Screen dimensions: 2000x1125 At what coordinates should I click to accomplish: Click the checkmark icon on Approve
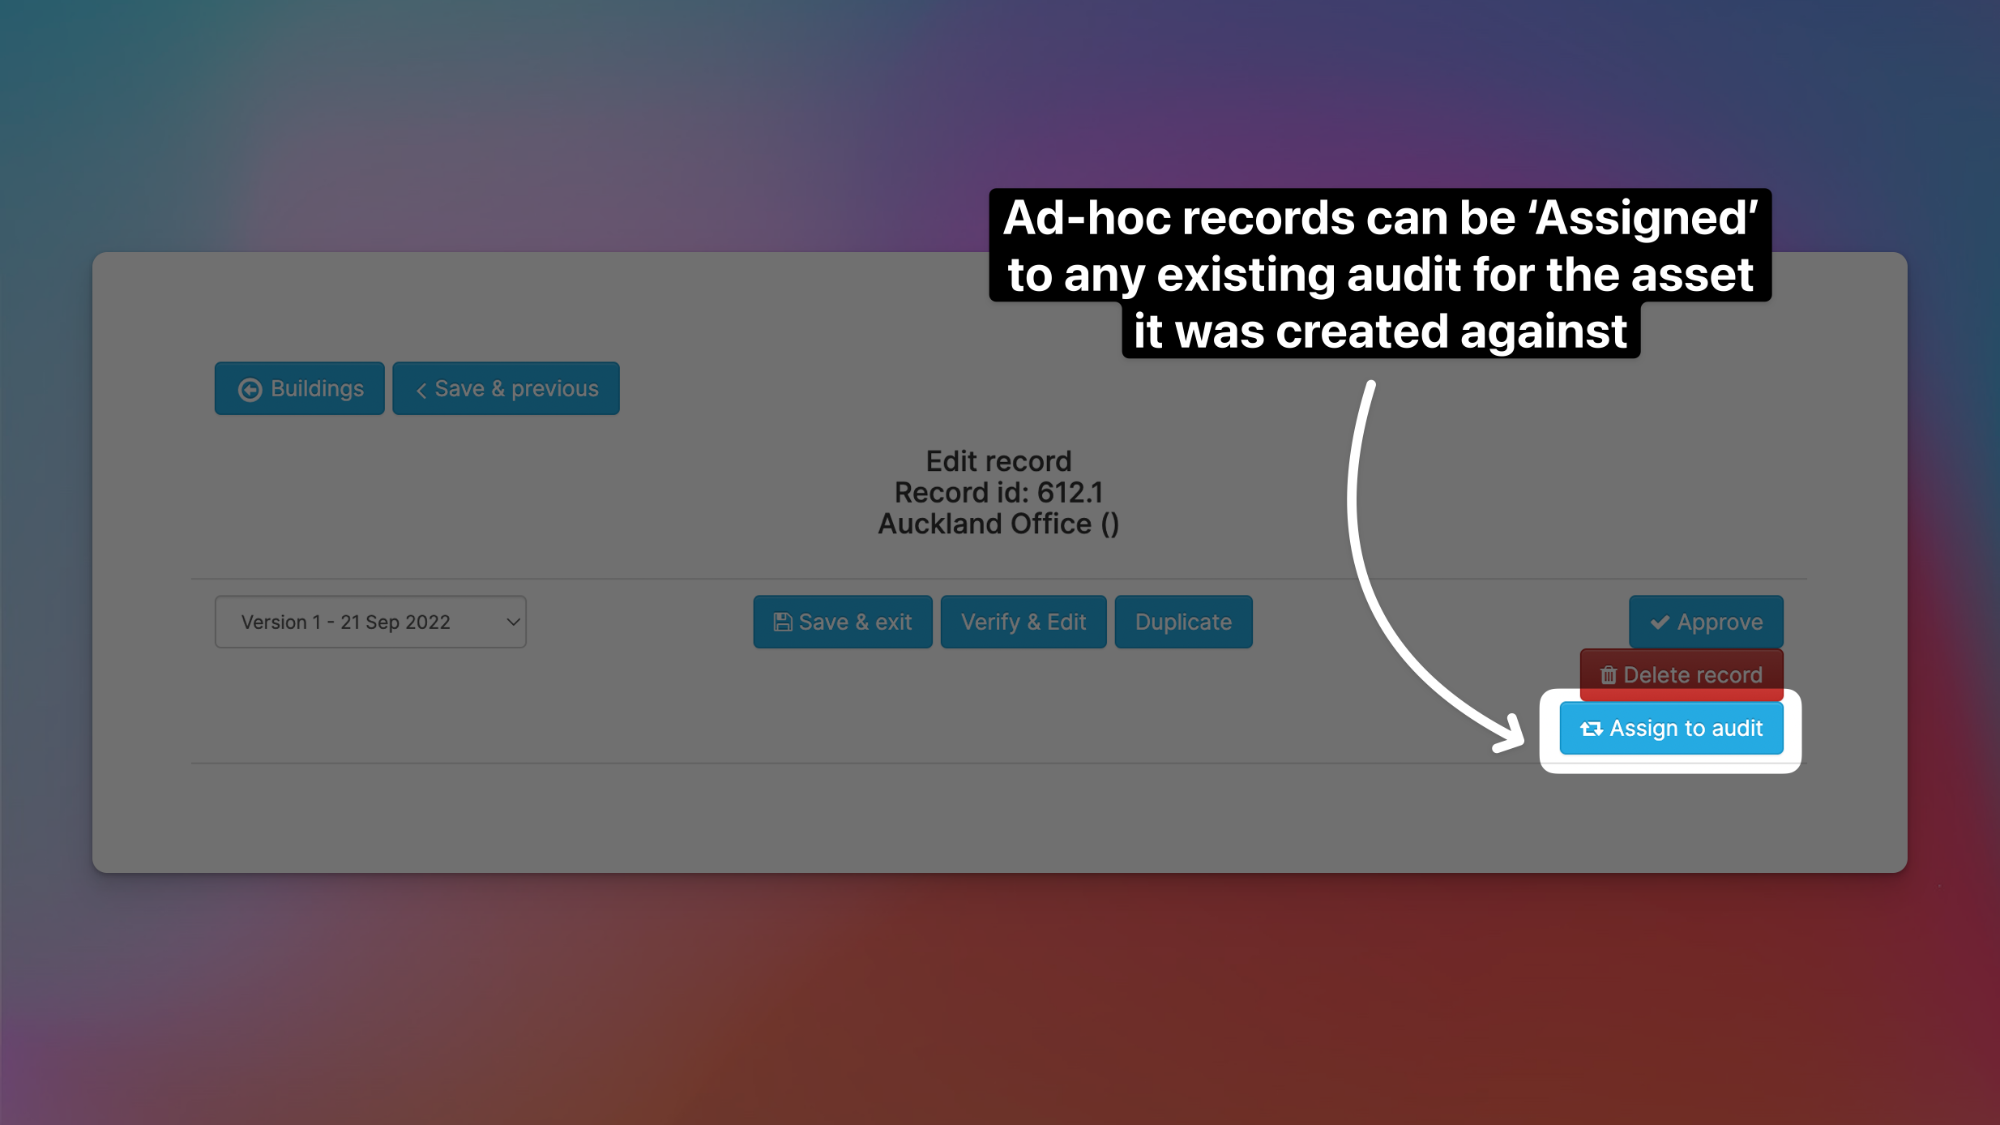point(1660,622)
